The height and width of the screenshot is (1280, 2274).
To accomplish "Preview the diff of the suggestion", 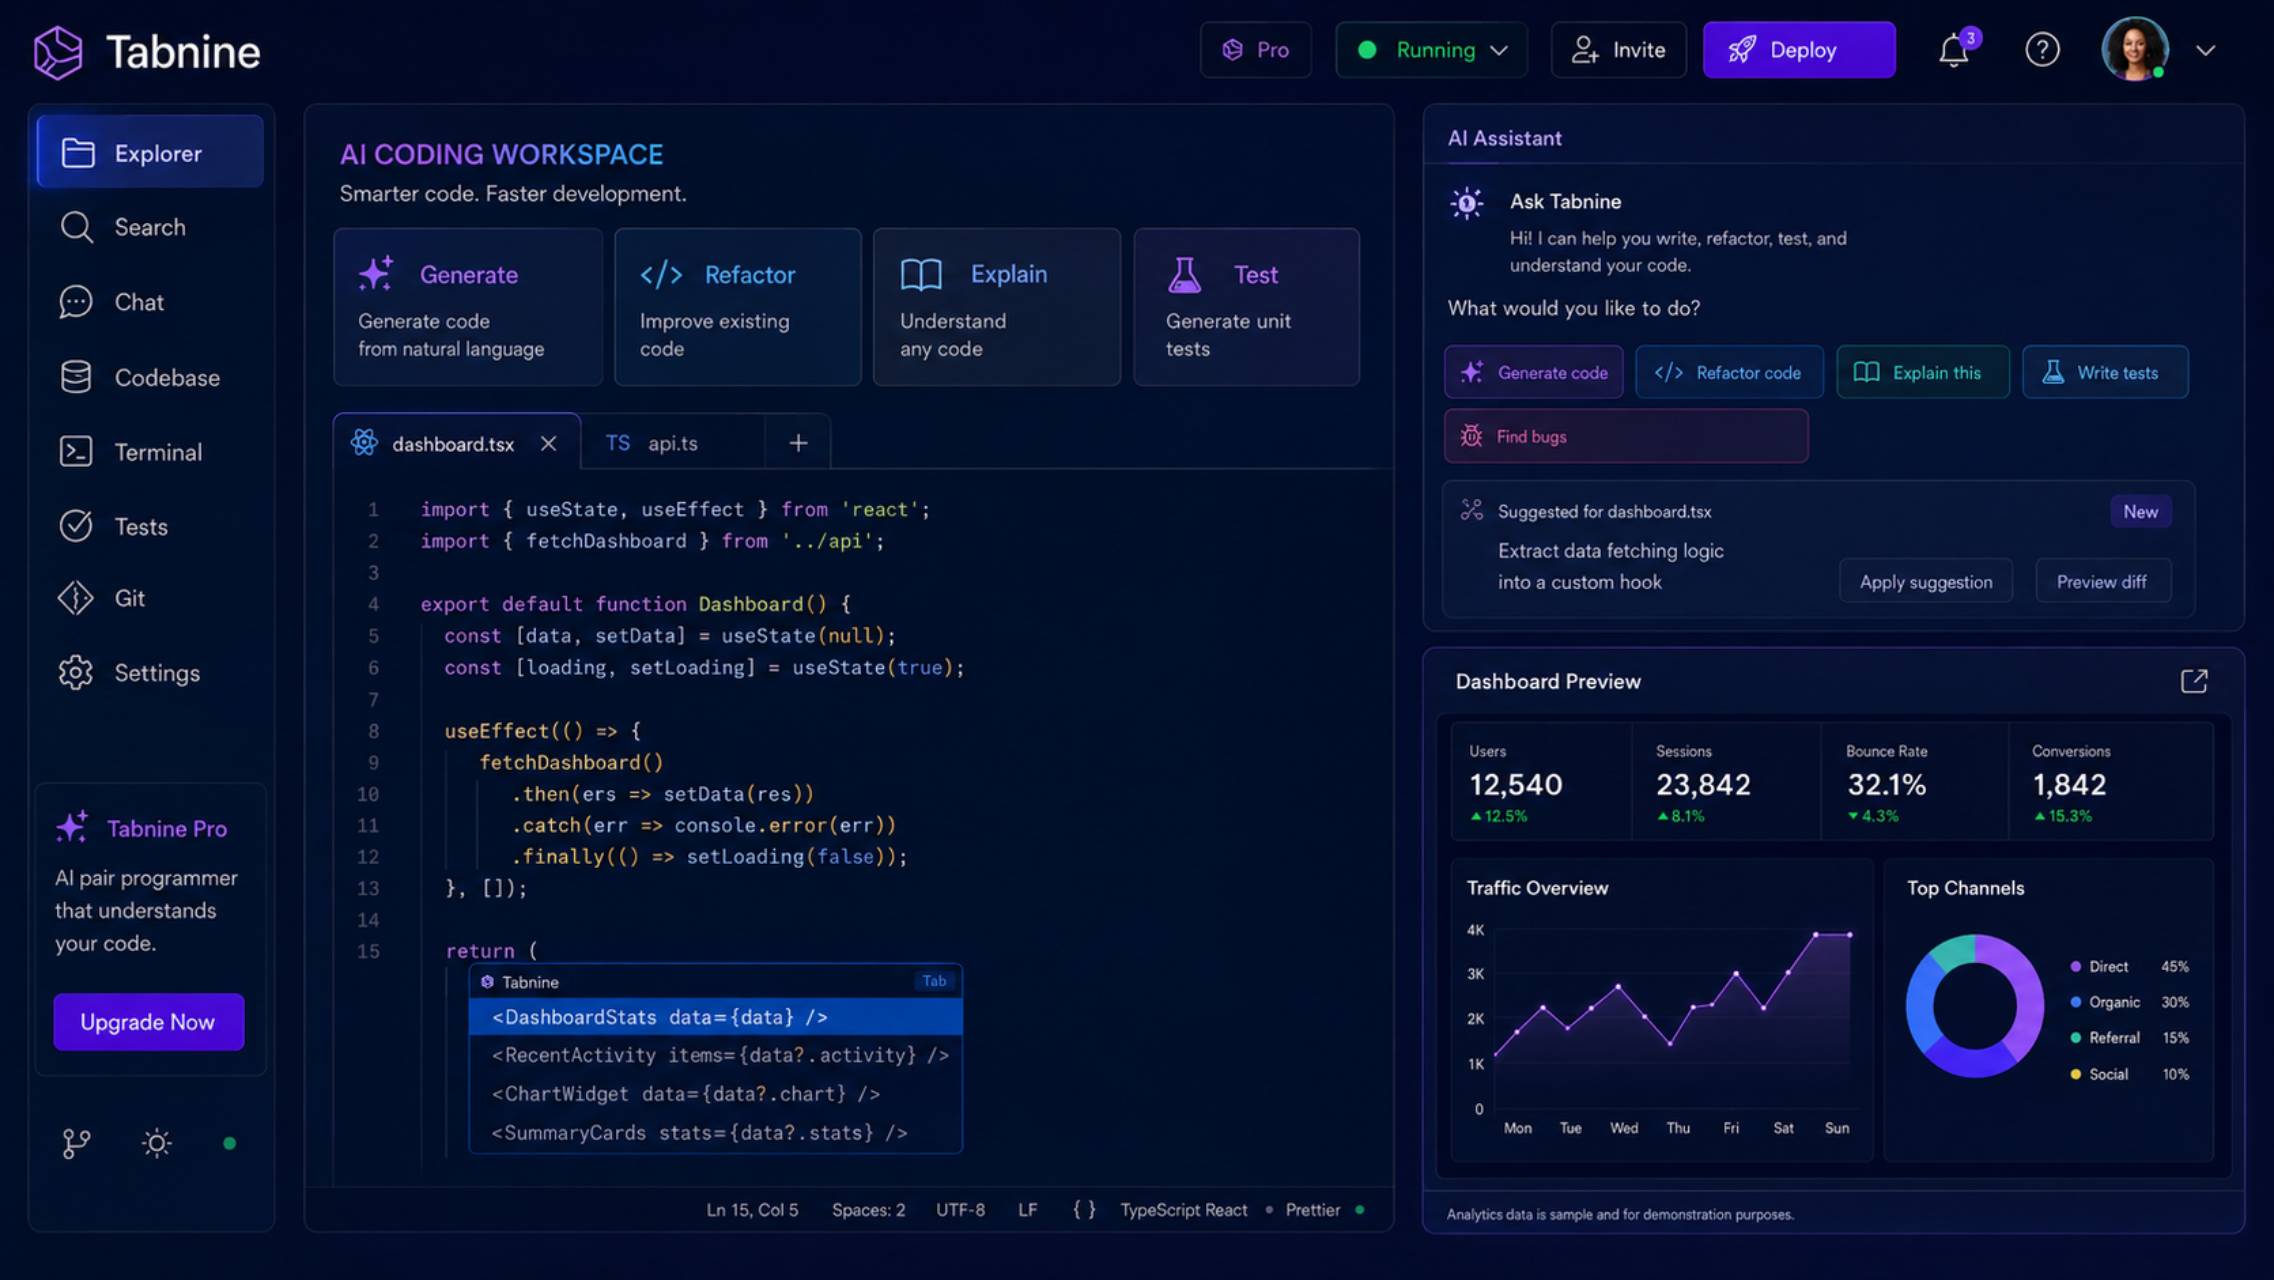I will [x=2102, y=581].
